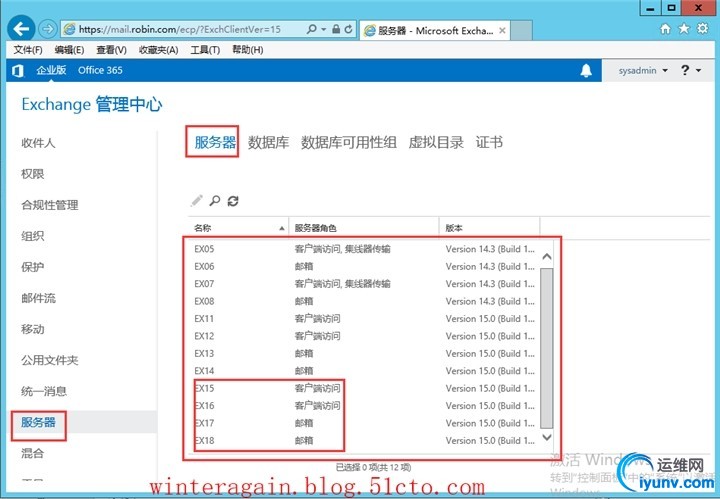Select the EX07 server row
The image size is (720, 499).
tap(365, 284)
